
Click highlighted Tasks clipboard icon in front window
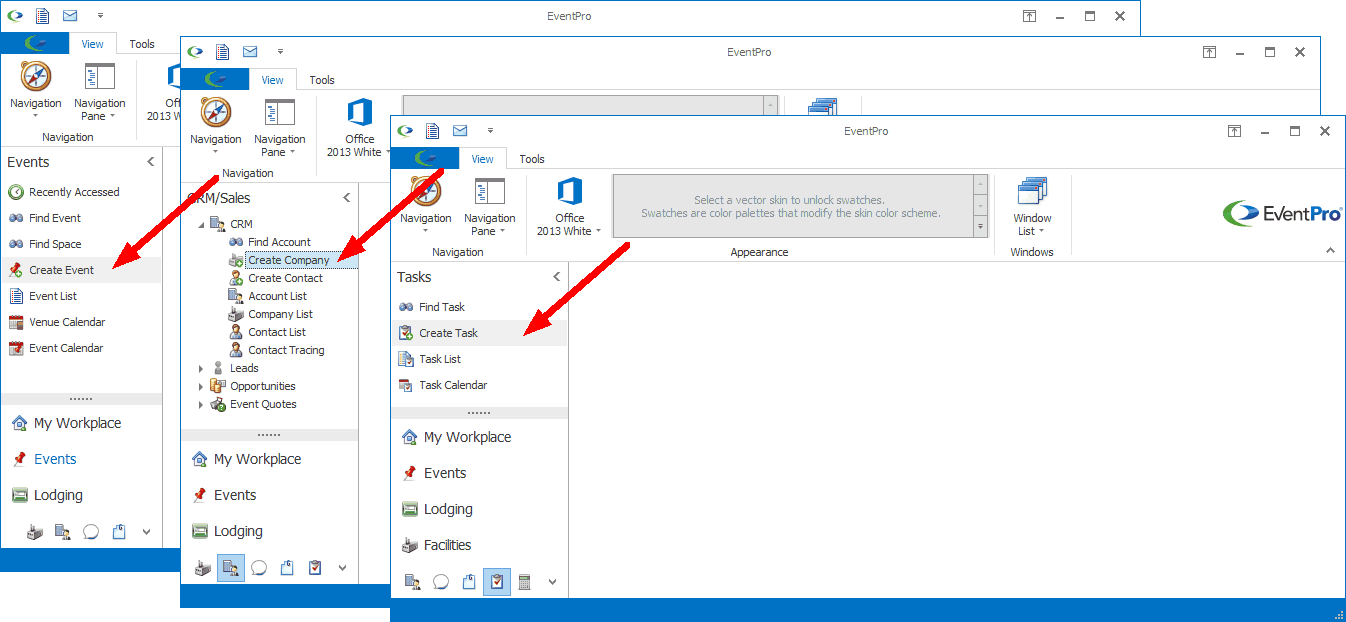(x=497, y=582)
